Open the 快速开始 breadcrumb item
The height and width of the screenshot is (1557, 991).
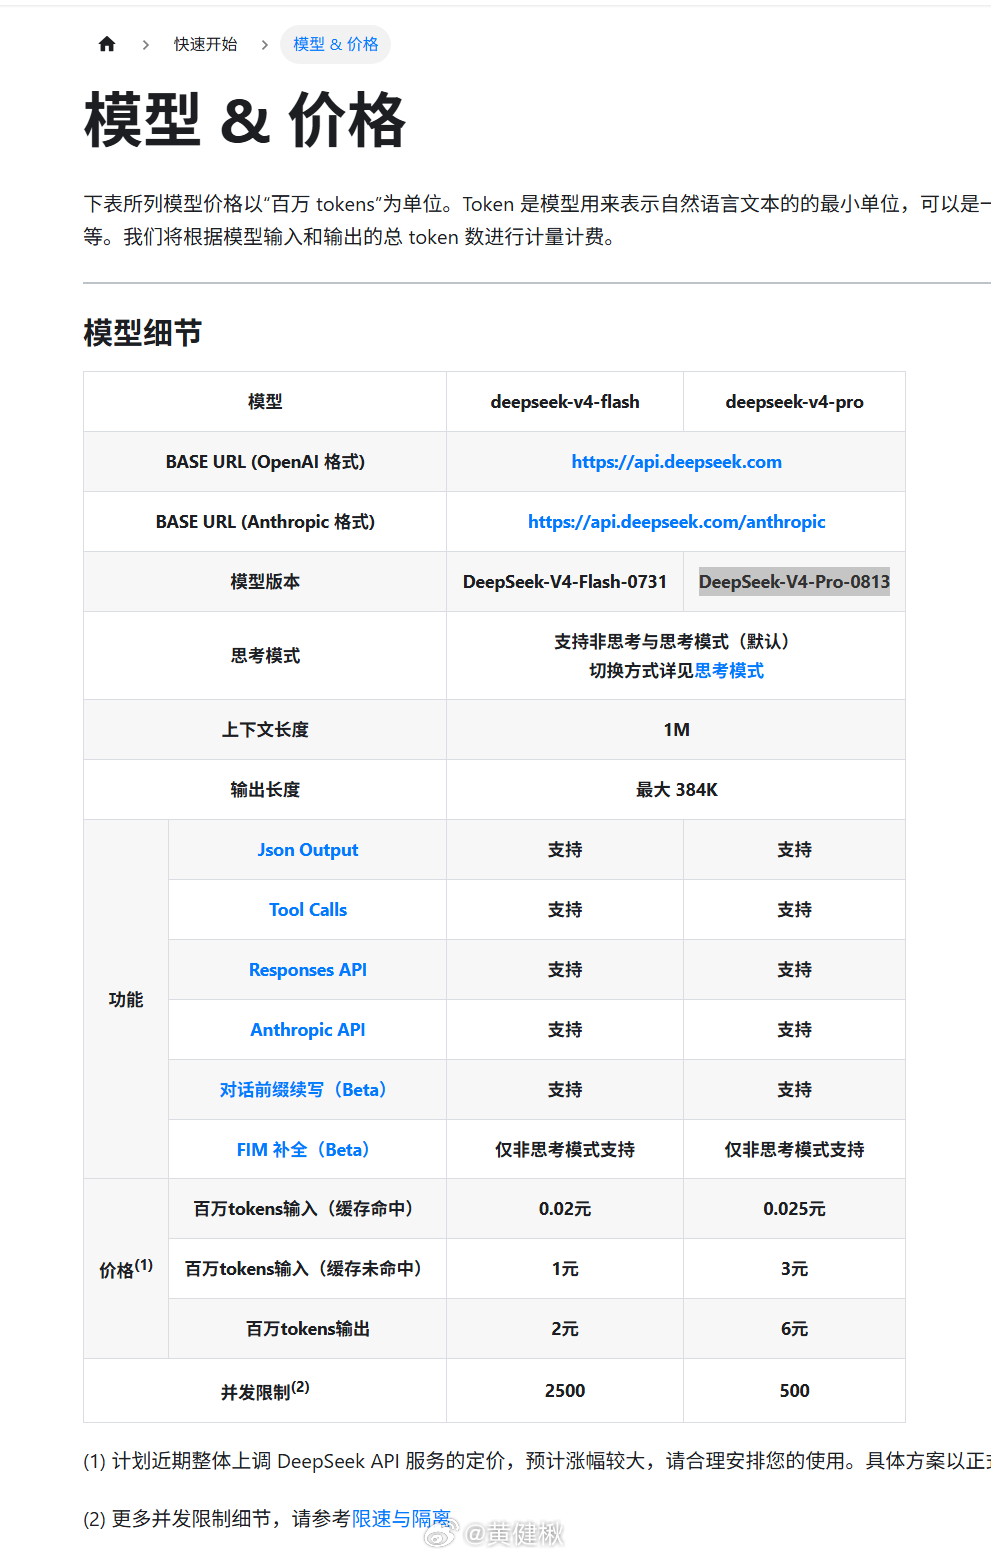click(x=205, y=44)
